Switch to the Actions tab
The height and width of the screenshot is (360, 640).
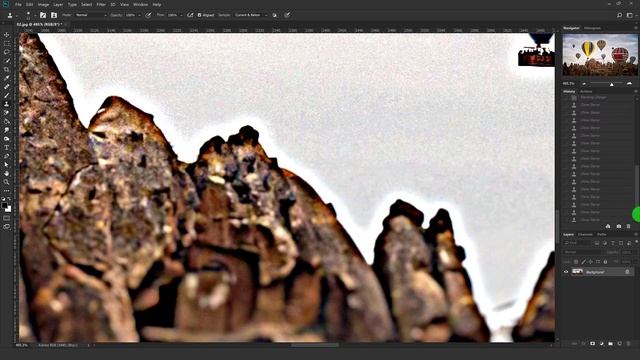click(x=586, y=91)
